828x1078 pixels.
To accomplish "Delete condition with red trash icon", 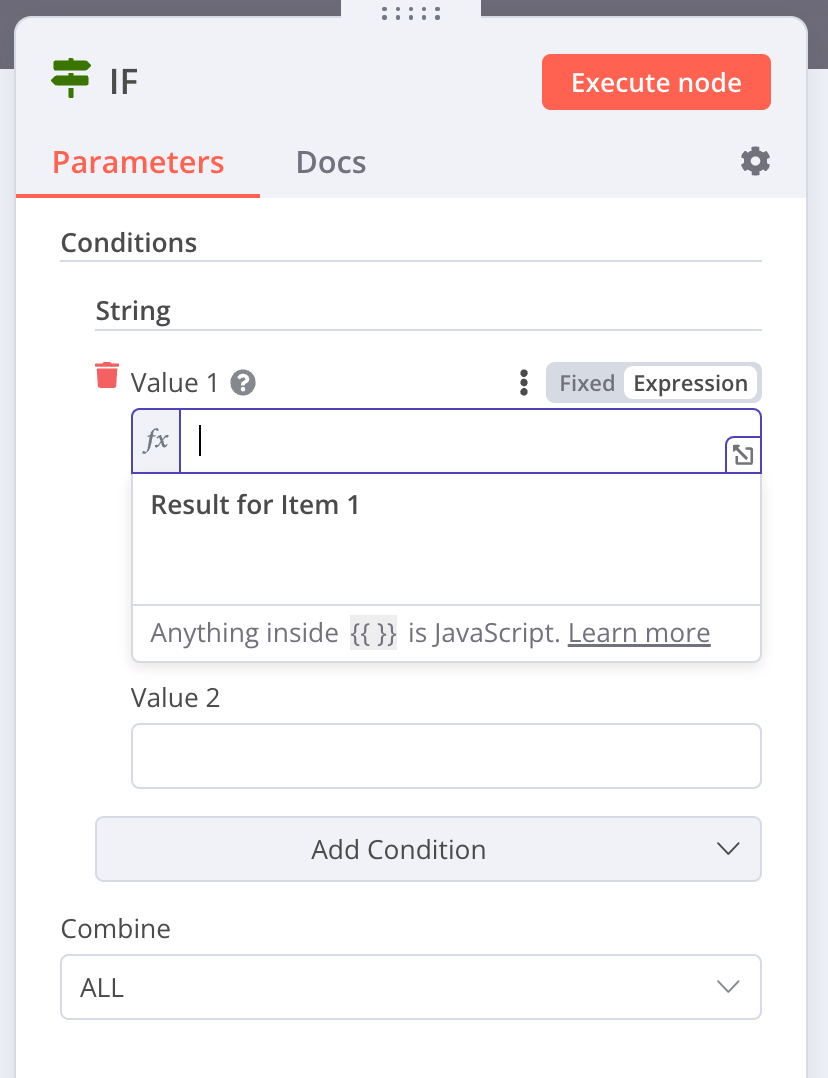I will 106,376.
